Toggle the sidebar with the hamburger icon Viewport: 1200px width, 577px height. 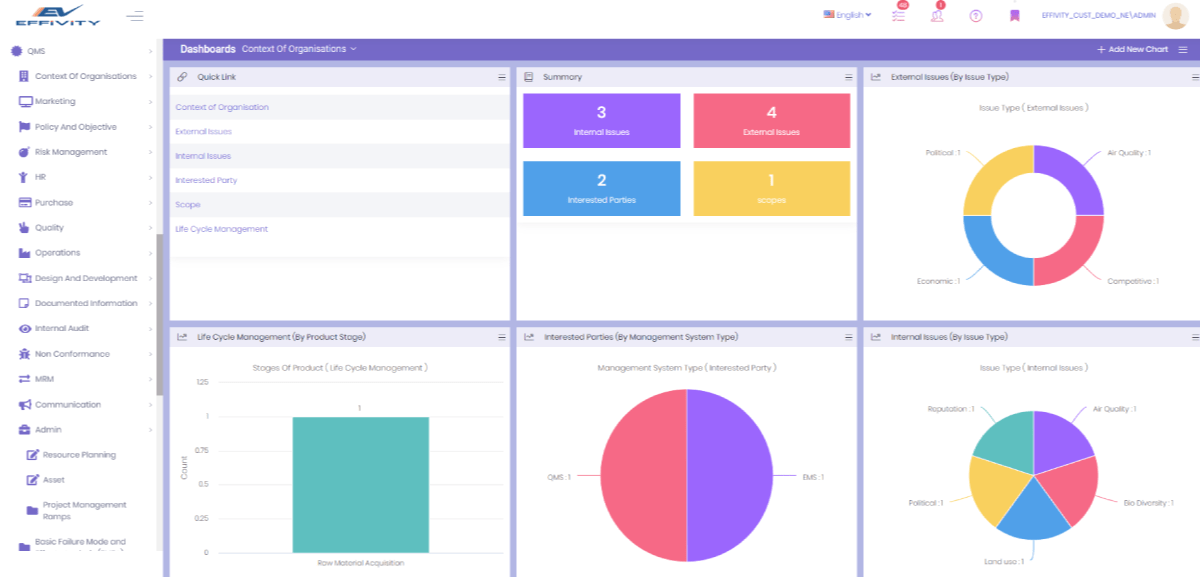(135, 16)
